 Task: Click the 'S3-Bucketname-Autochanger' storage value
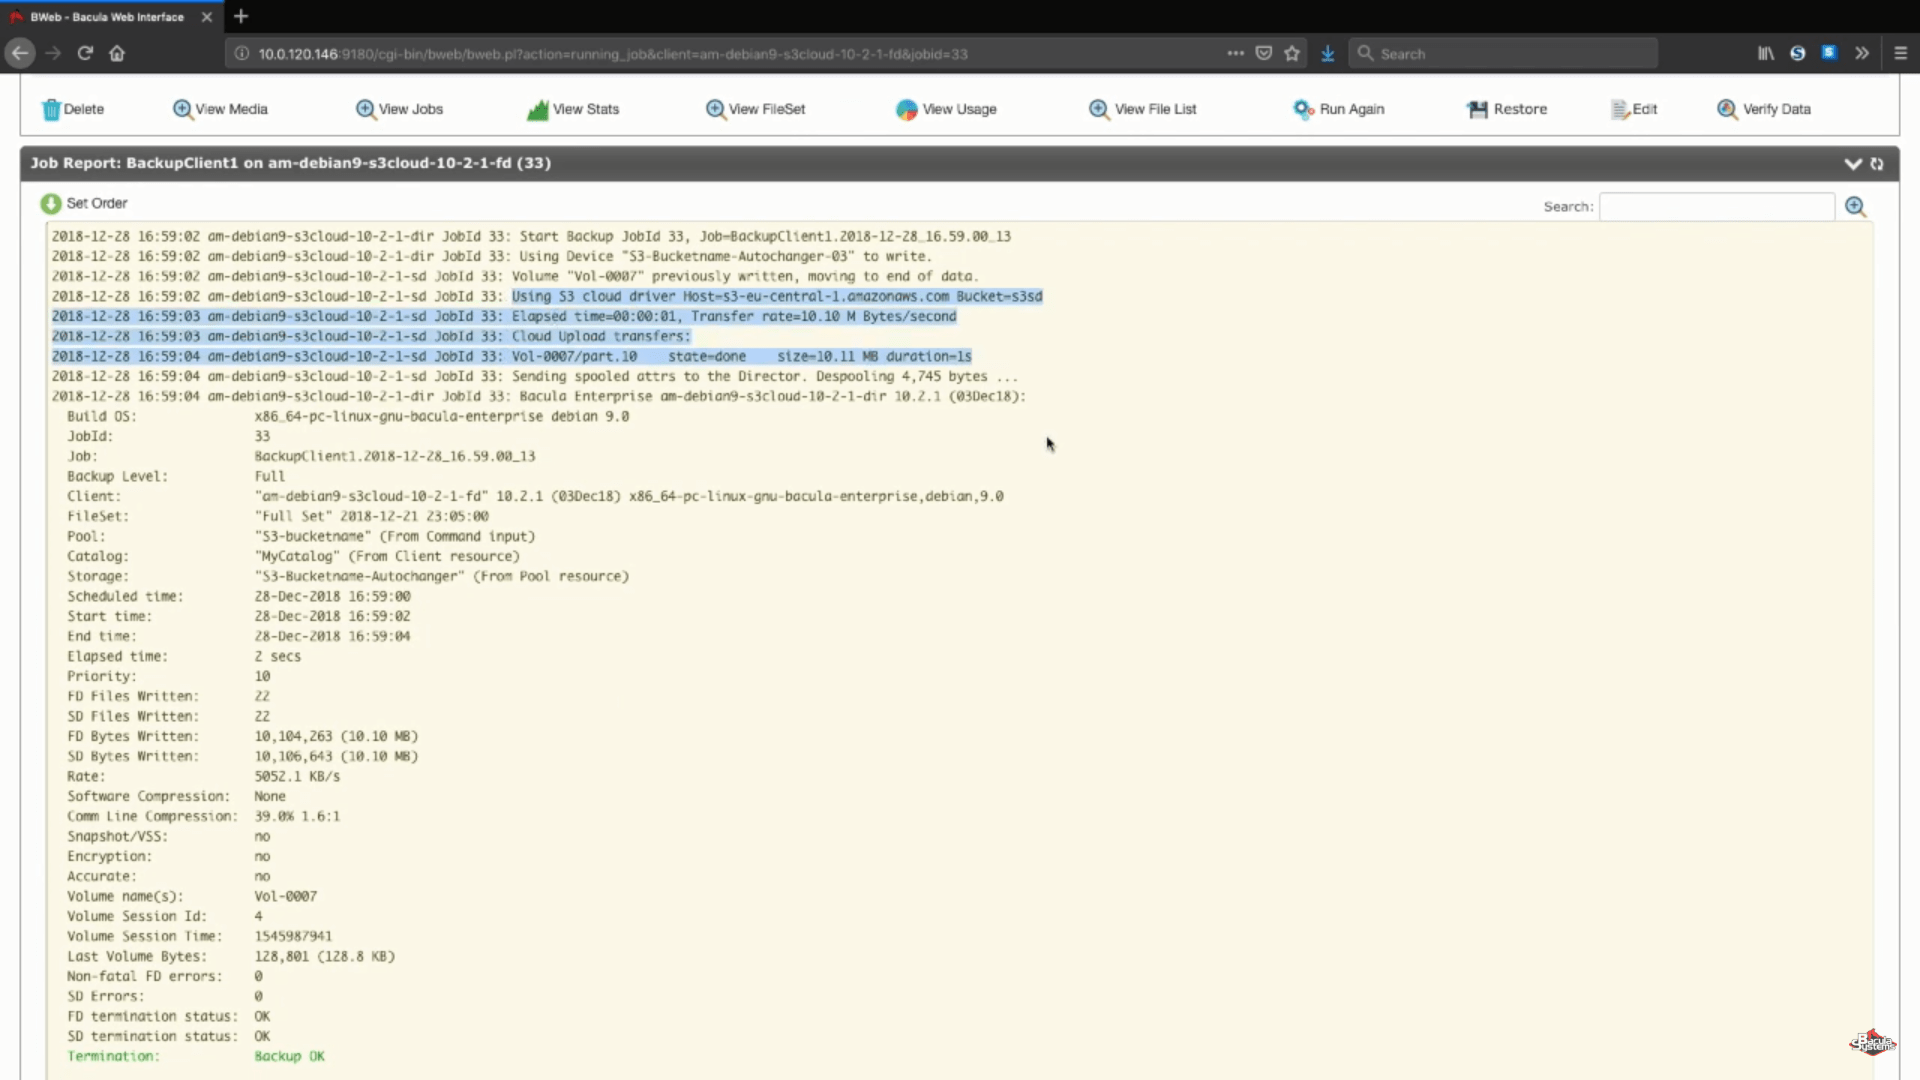click(x=360, y=576)
